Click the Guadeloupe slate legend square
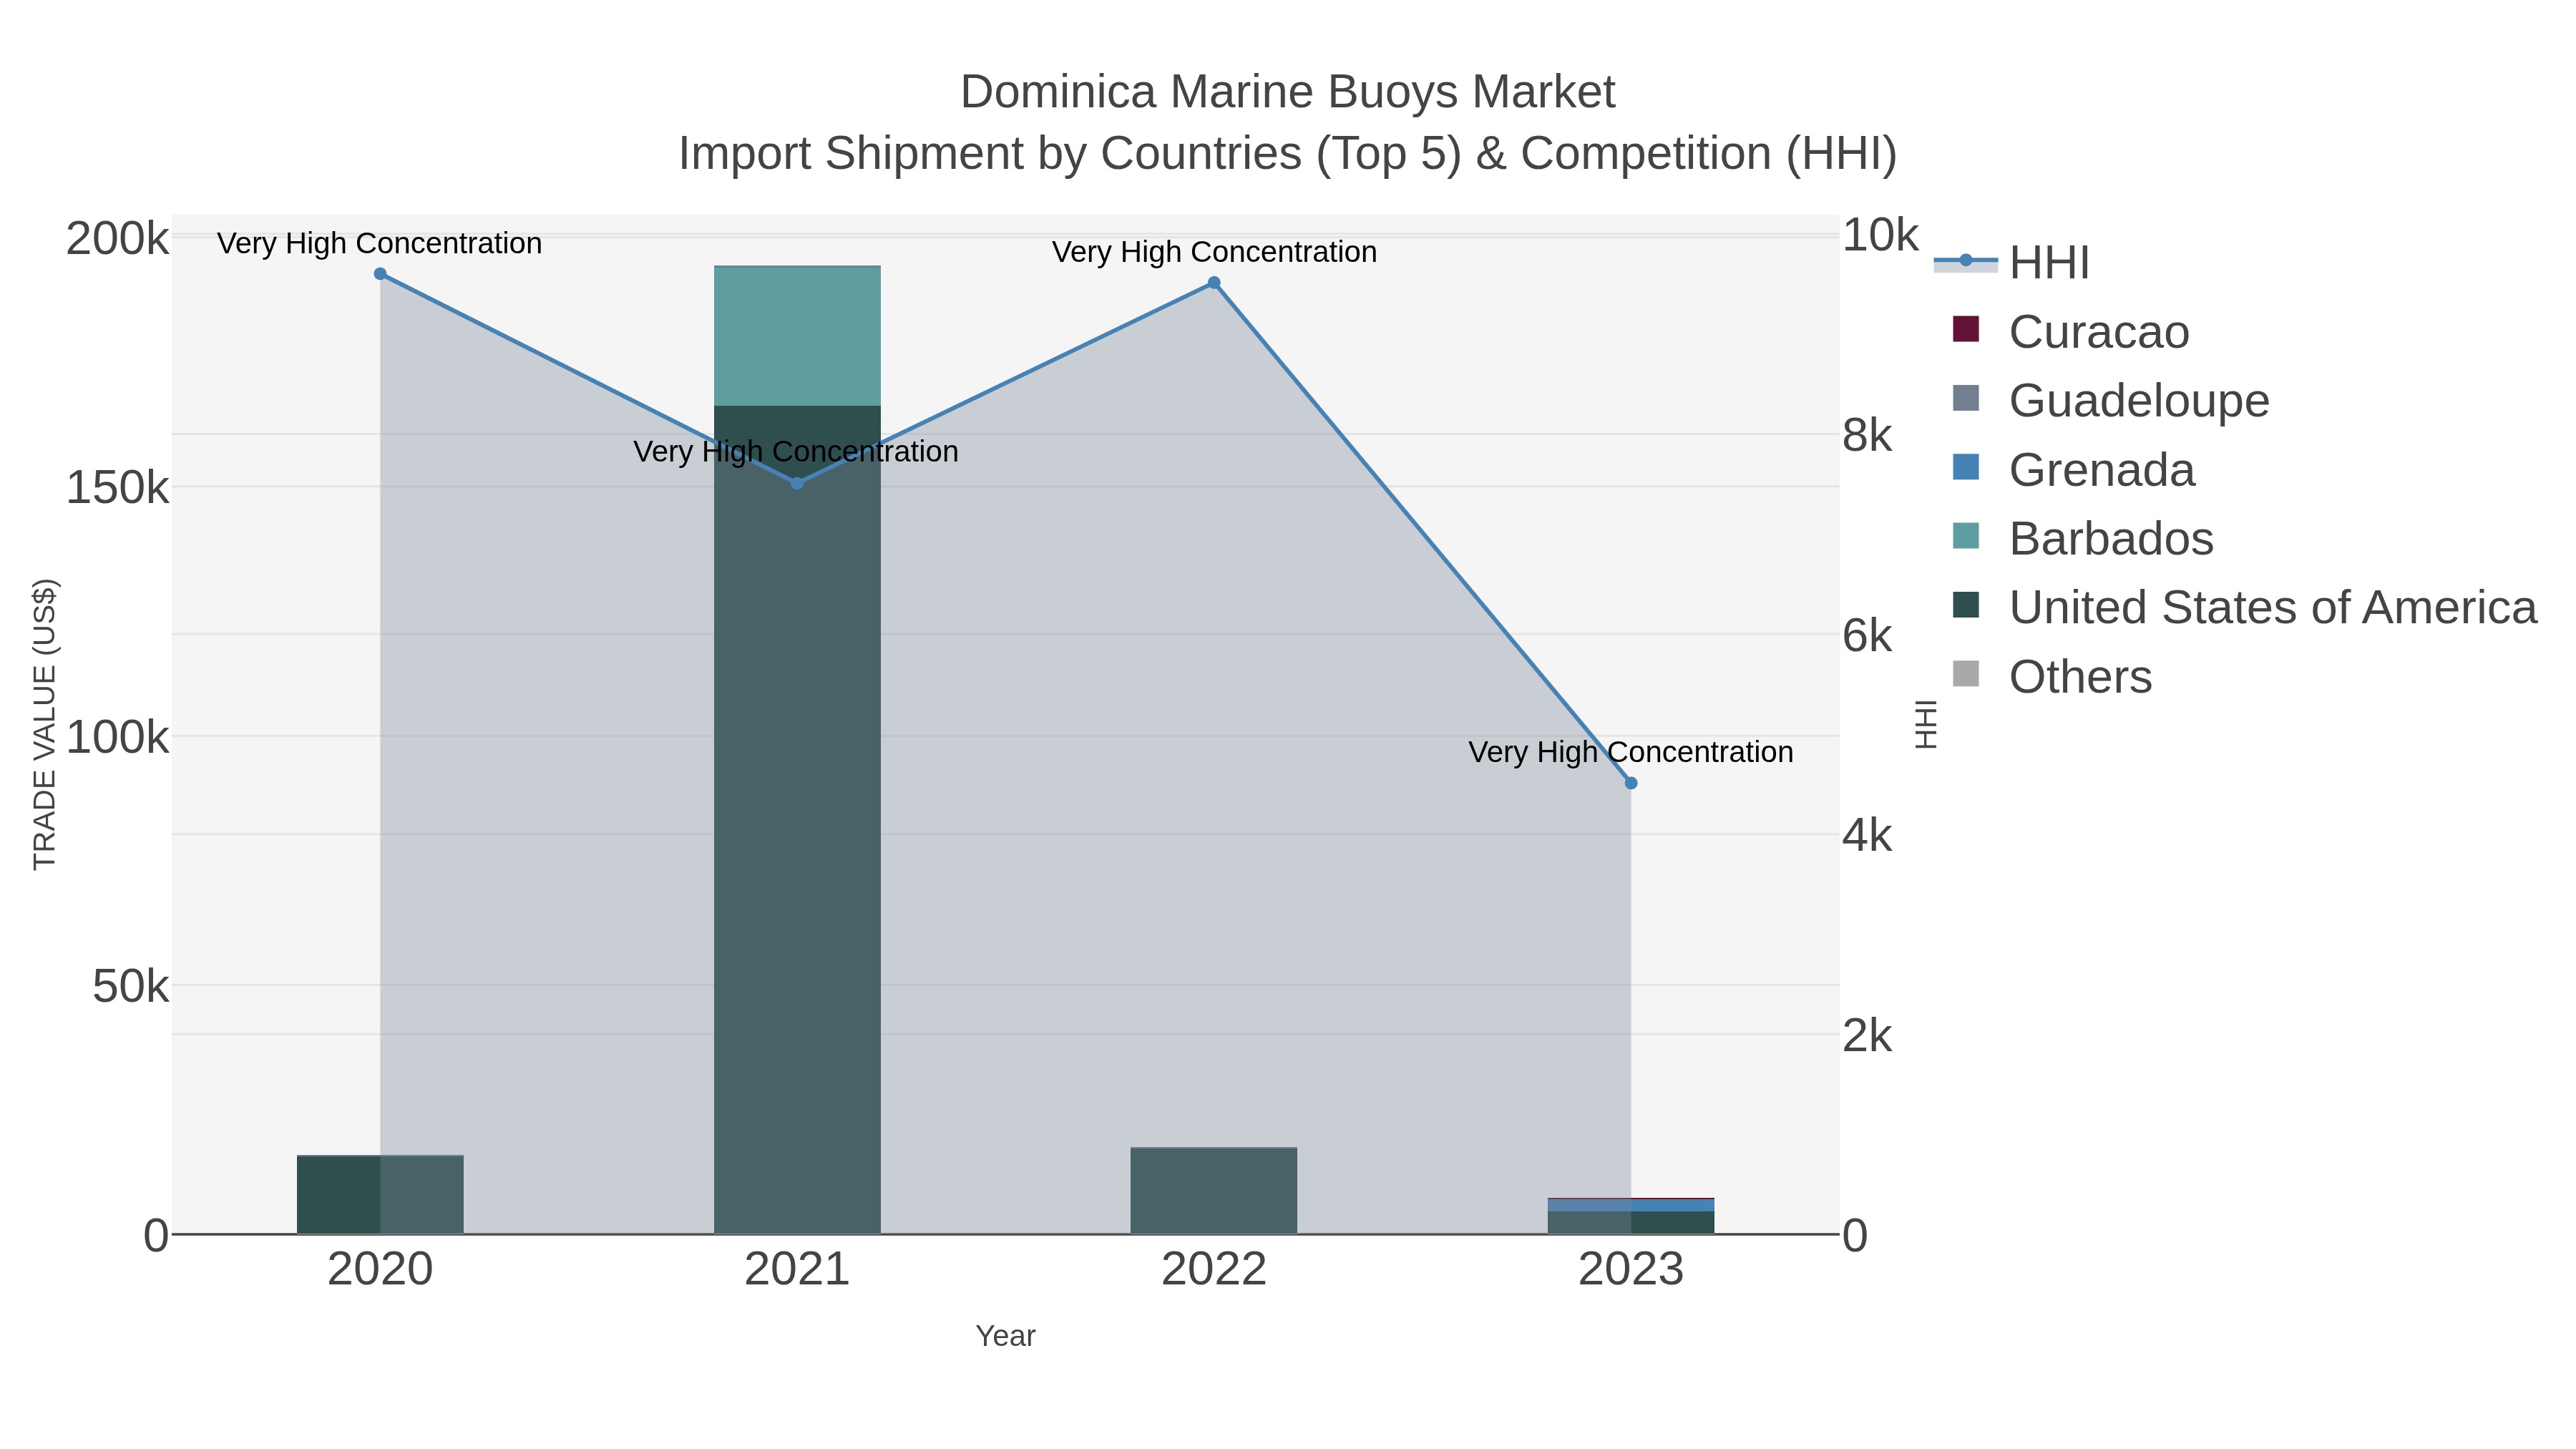2576x1449 pixels. coord(1966,398)
